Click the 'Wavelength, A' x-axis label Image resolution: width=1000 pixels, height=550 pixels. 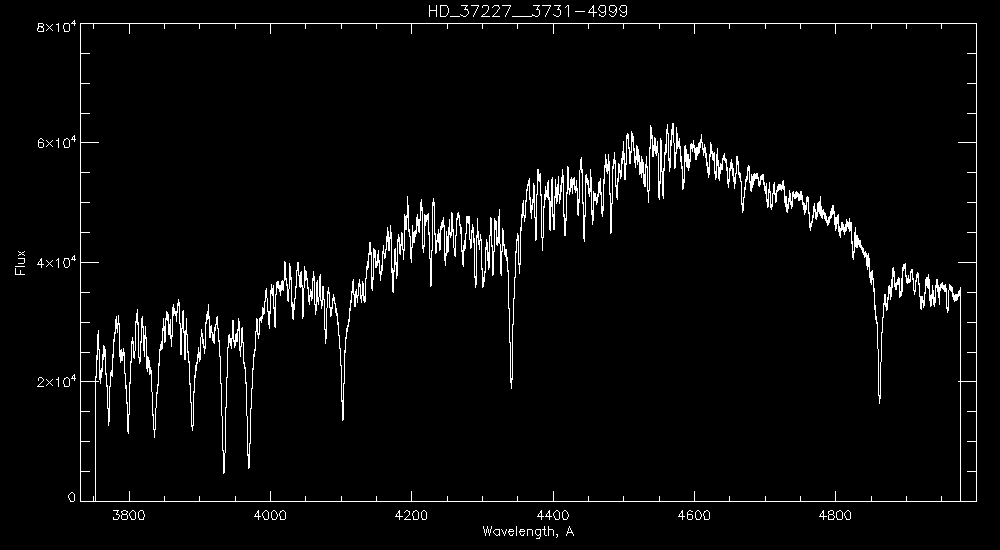point(528,531)
